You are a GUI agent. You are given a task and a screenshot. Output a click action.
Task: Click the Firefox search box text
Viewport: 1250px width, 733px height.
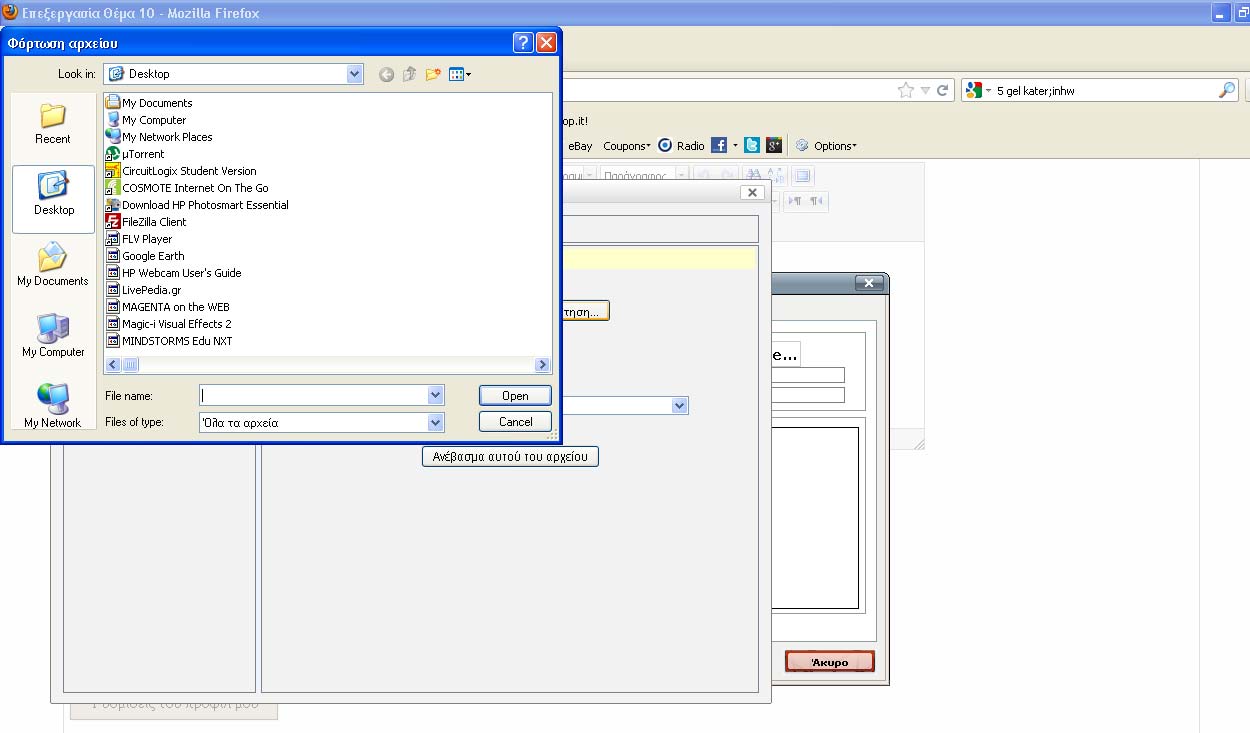click(1036, 91)
